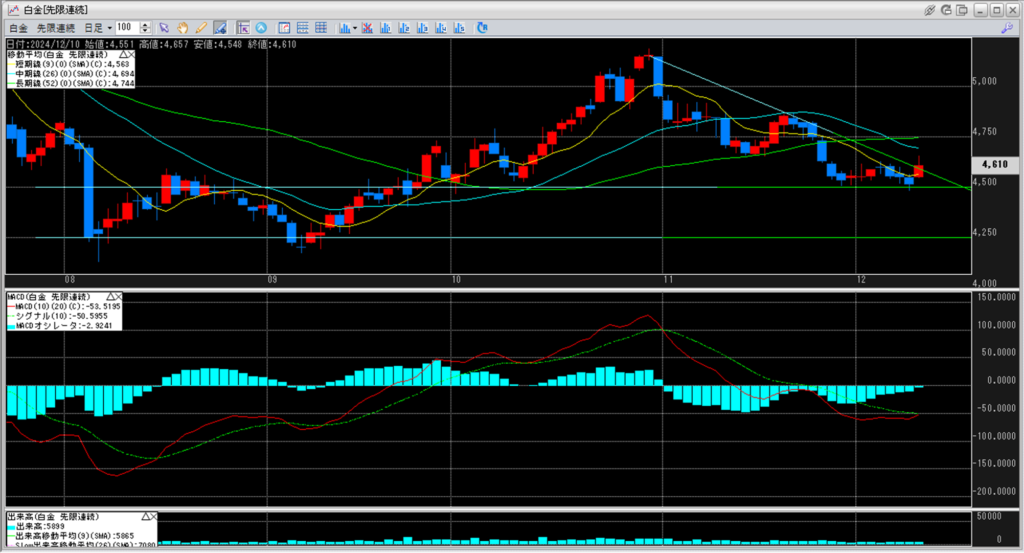The height and width of the screenshot is (553, 1024).
Task: Click the delete indicator icon with red X
Action: pos(369,27)
